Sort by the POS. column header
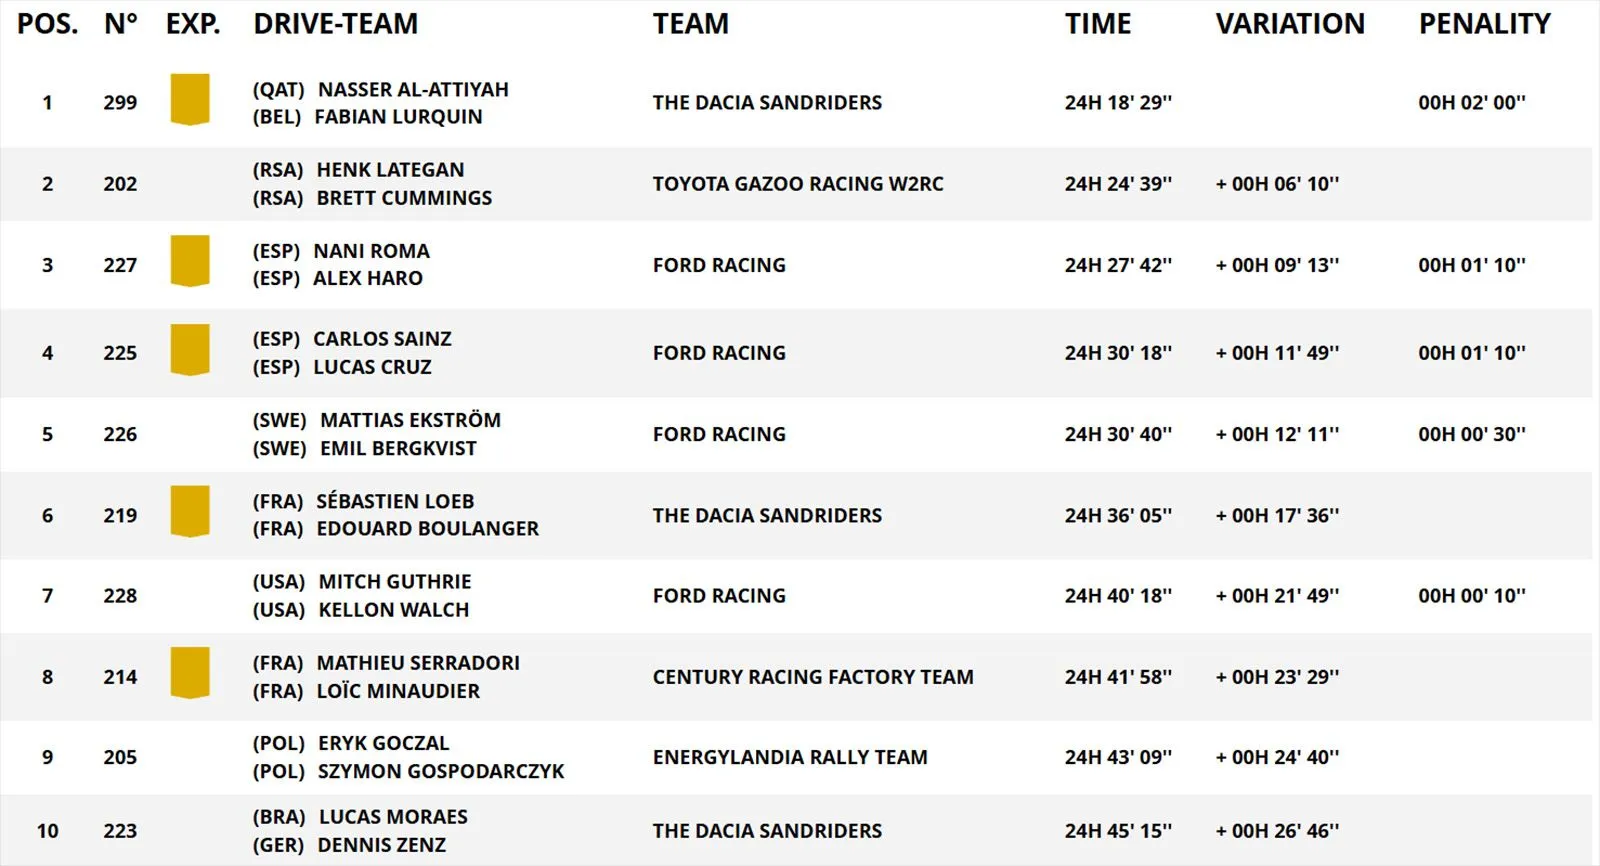Image resolution: width=1600 pixels, height=866 pixels. pyautogui.click(x=47, y=24)
